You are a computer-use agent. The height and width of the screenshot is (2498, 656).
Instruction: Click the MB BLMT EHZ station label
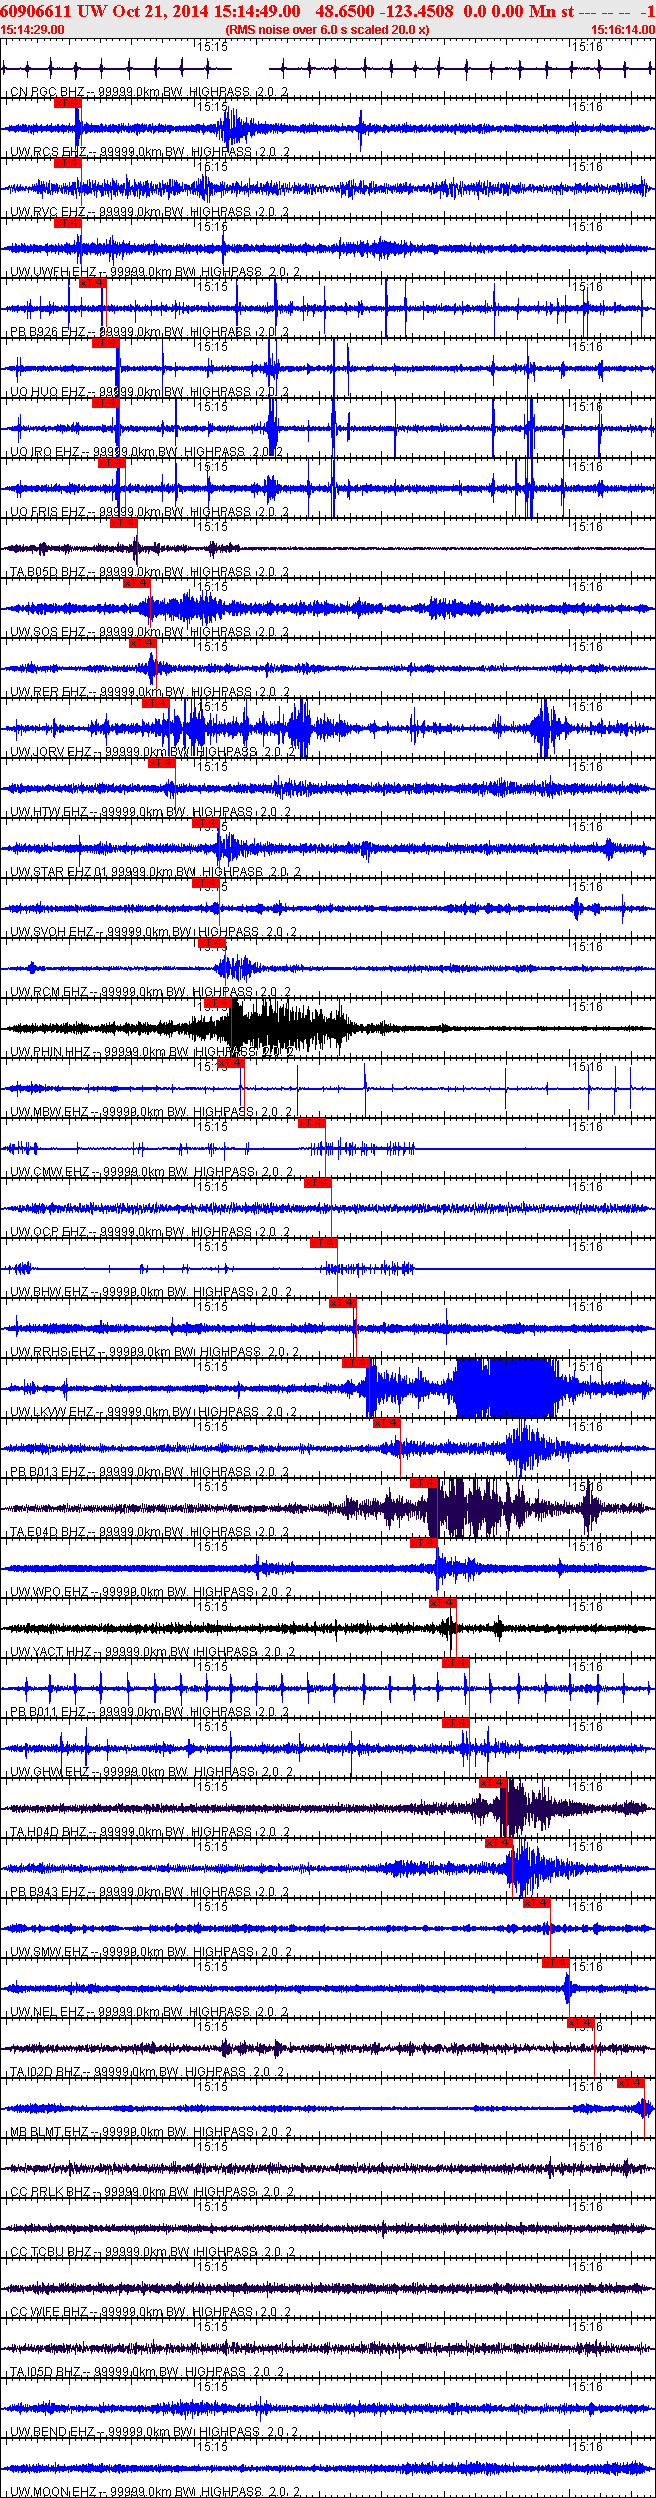click(x=49, y=2132)
